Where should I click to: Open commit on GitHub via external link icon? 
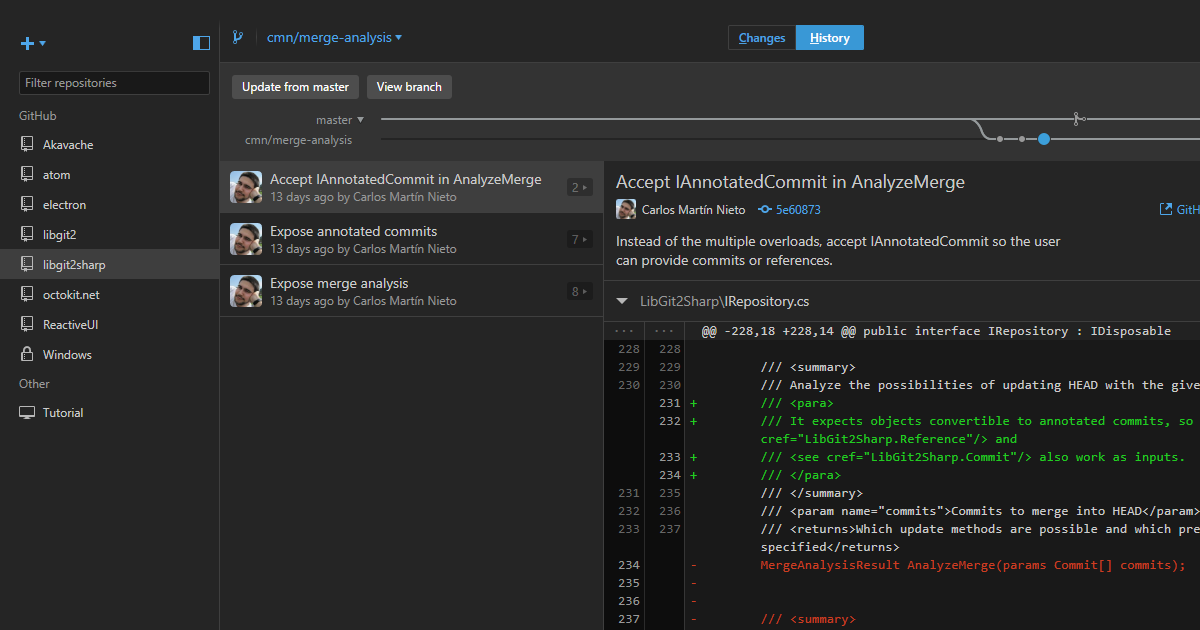tap(1166, 208)
